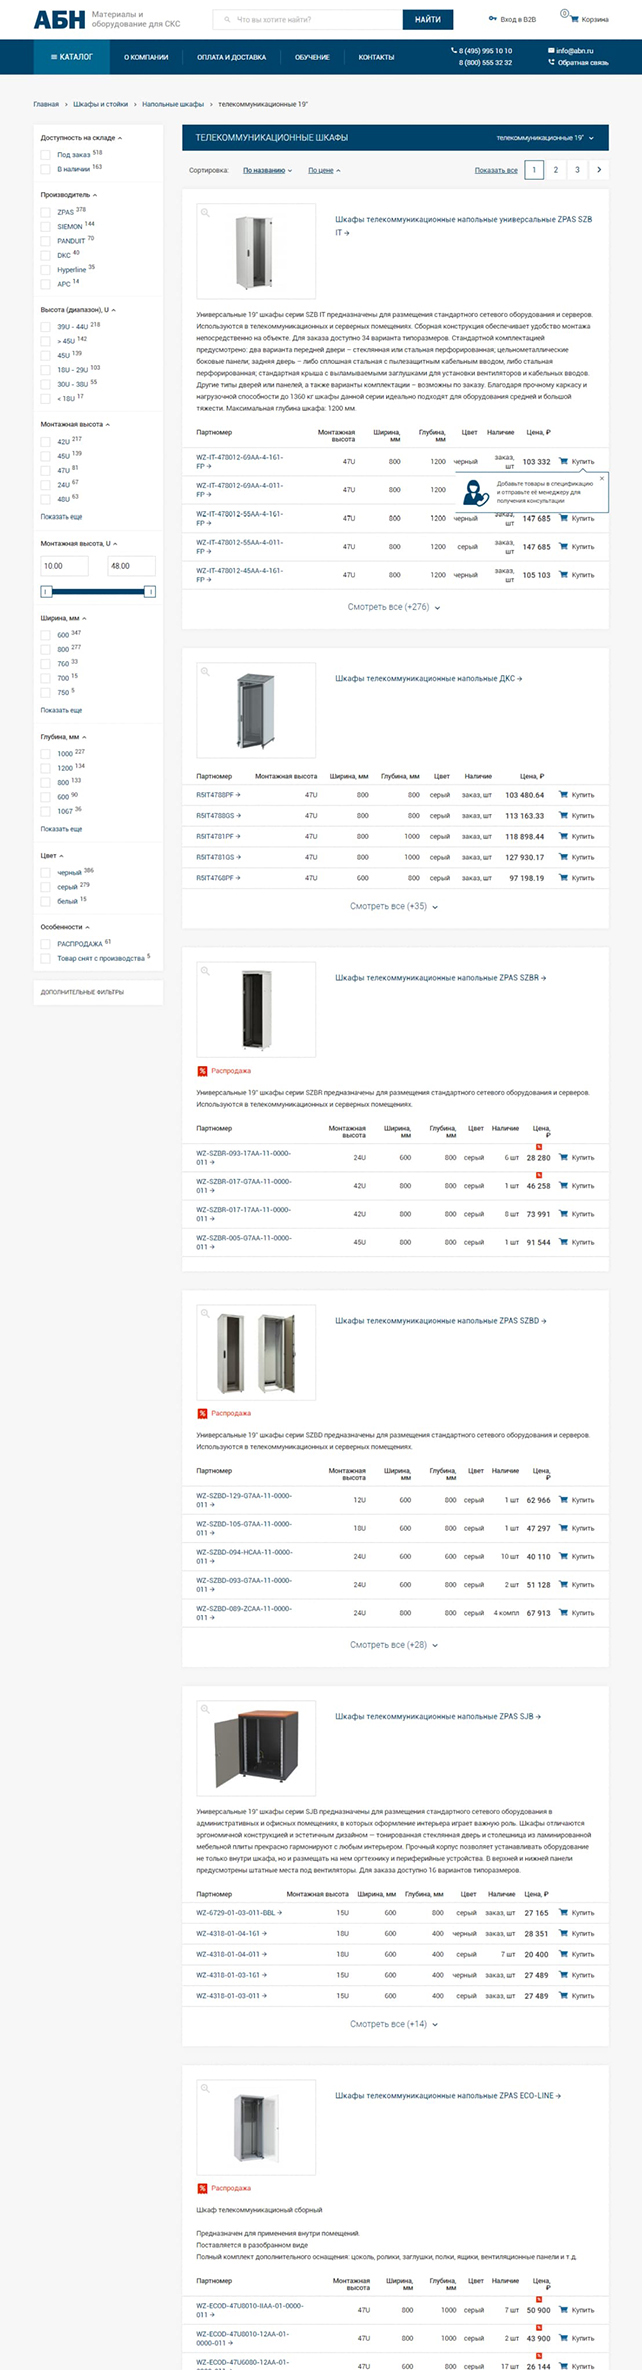Click Показать еще under Монтажная высота
Screen dimensions: 642x2370
[61, 517]
